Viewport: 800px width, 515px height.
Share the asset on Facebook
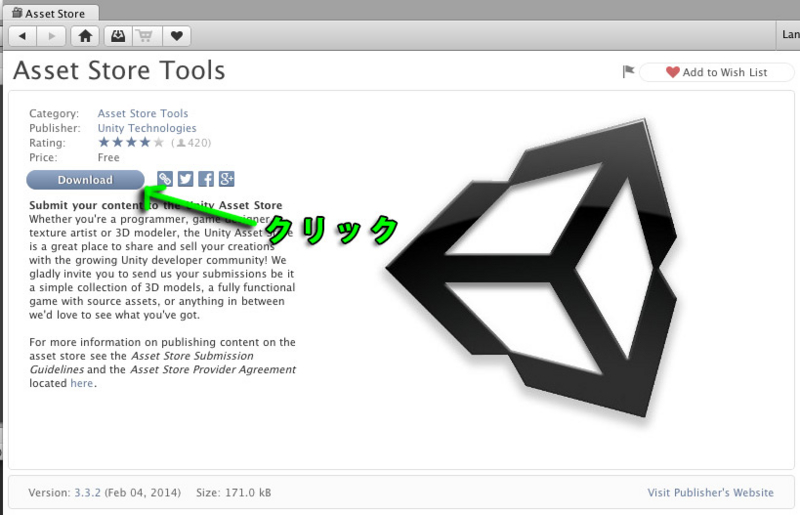(x=206, y=179)
